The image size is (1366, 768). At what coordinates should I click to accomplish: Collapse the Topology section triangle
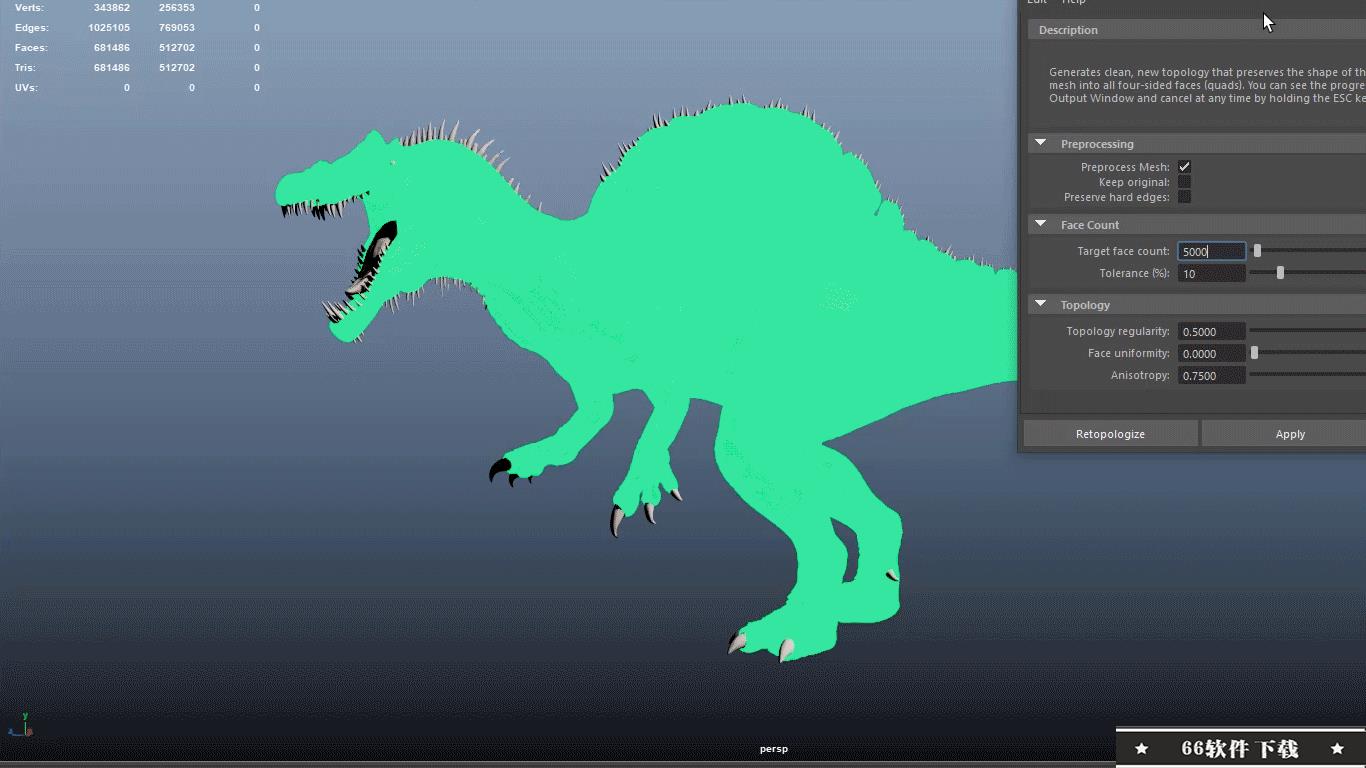(x=1040, y=305)
